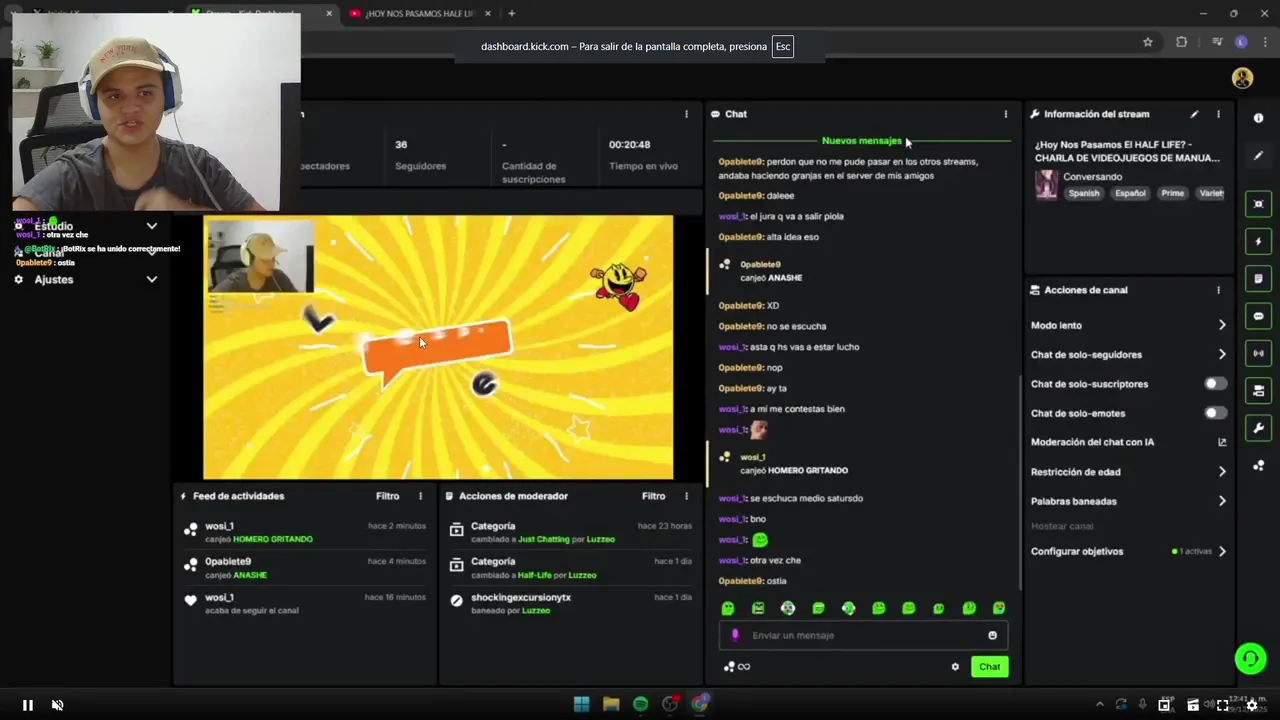Click the Conversando category thumbnail

1046,184
